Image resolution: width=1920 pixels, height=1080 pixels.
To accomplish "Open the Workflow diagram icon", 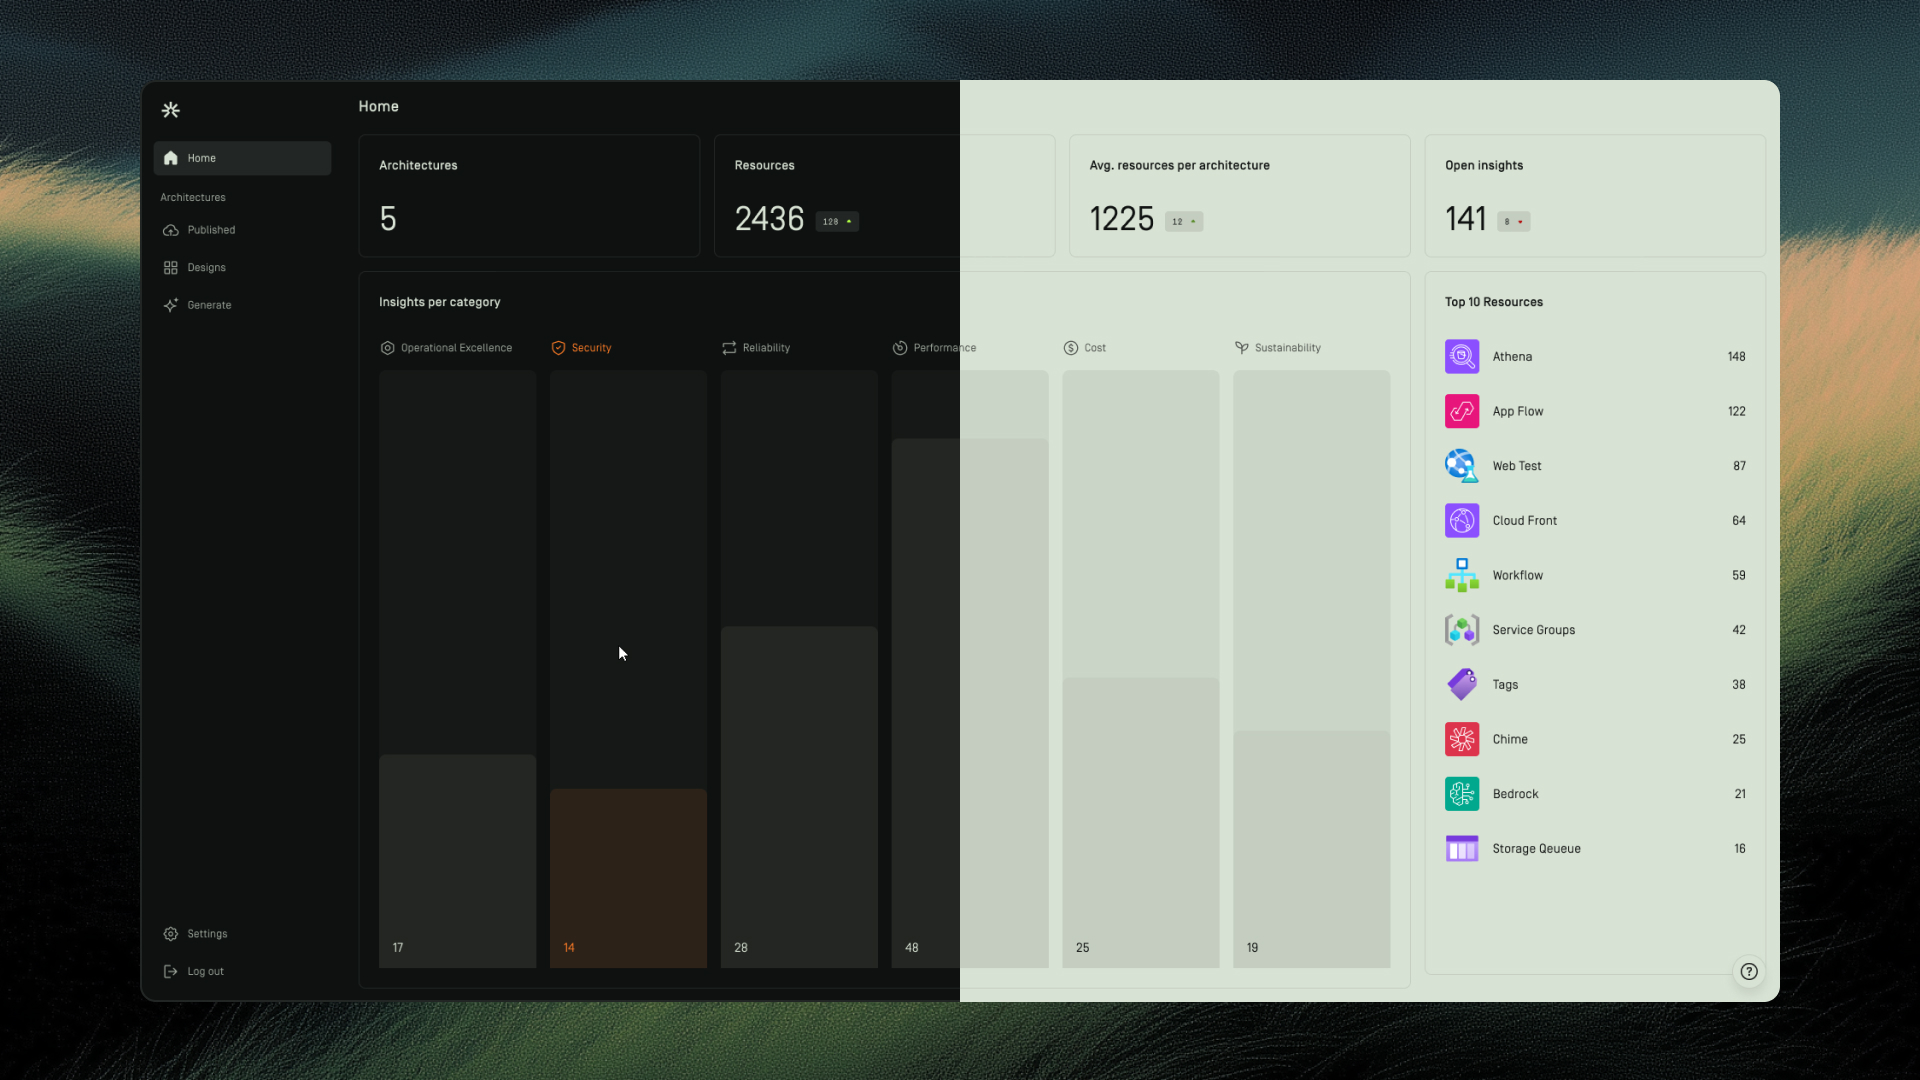I will pyautogui.click(x=1461, y=575).
